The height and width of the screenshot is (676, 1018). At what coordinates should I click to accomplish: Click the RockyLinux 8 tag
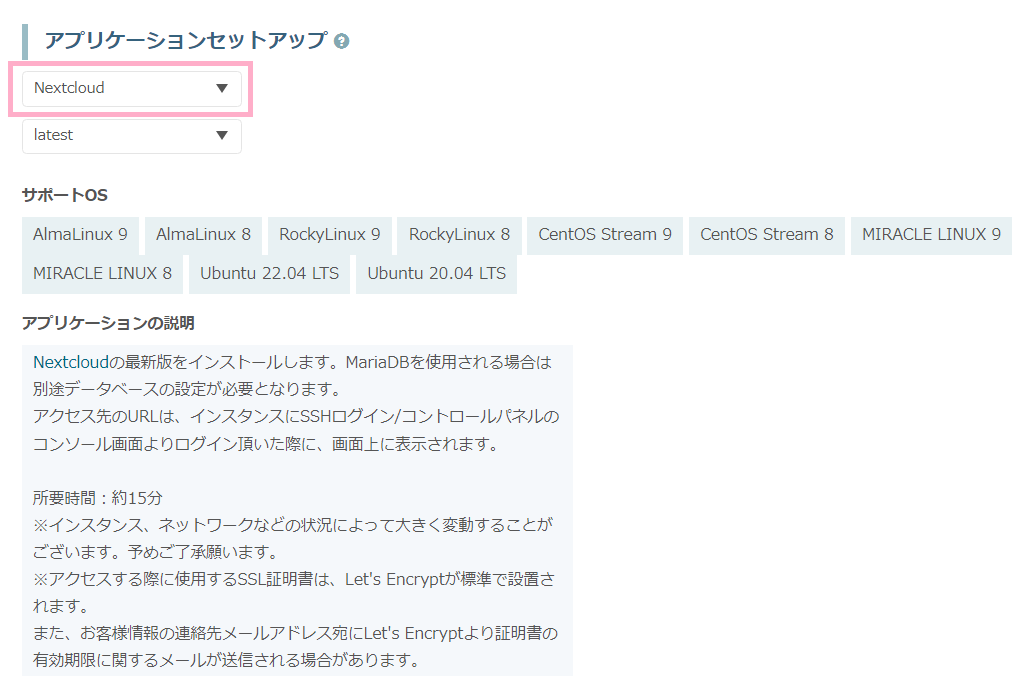pyautogui.click(x=459, y=235)
